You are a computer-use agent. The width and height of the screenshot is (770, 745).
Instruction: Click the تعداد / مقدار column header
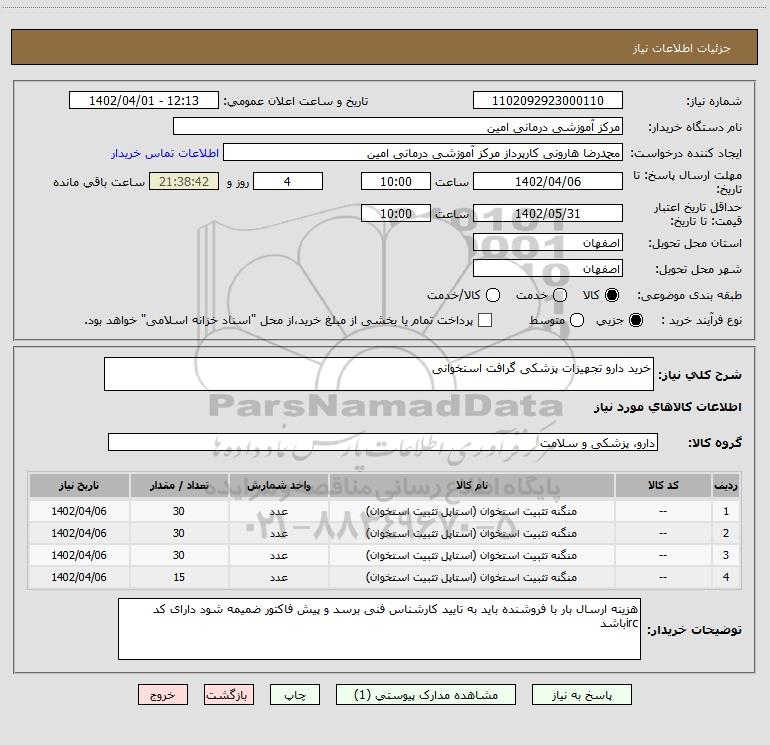pos(179,485)
